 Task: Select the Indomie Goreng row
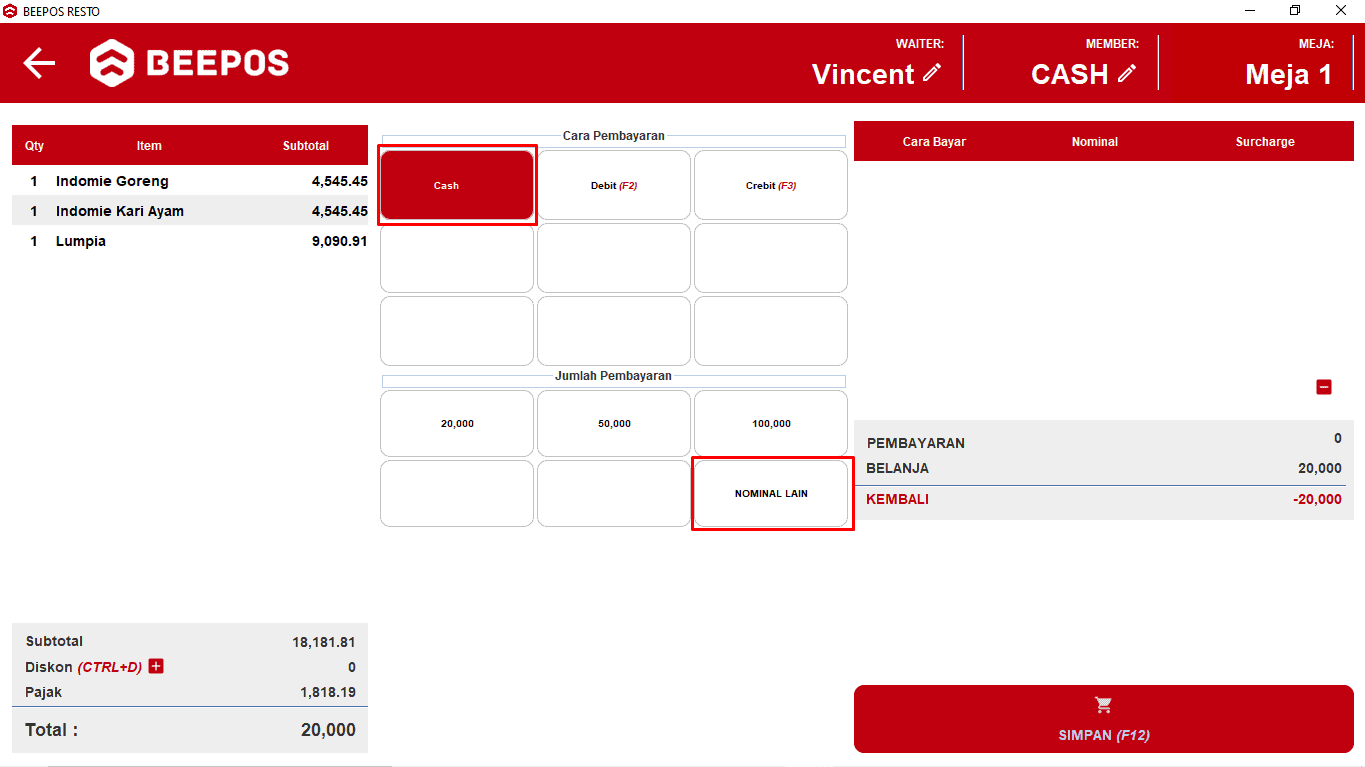tap(190, 181)
